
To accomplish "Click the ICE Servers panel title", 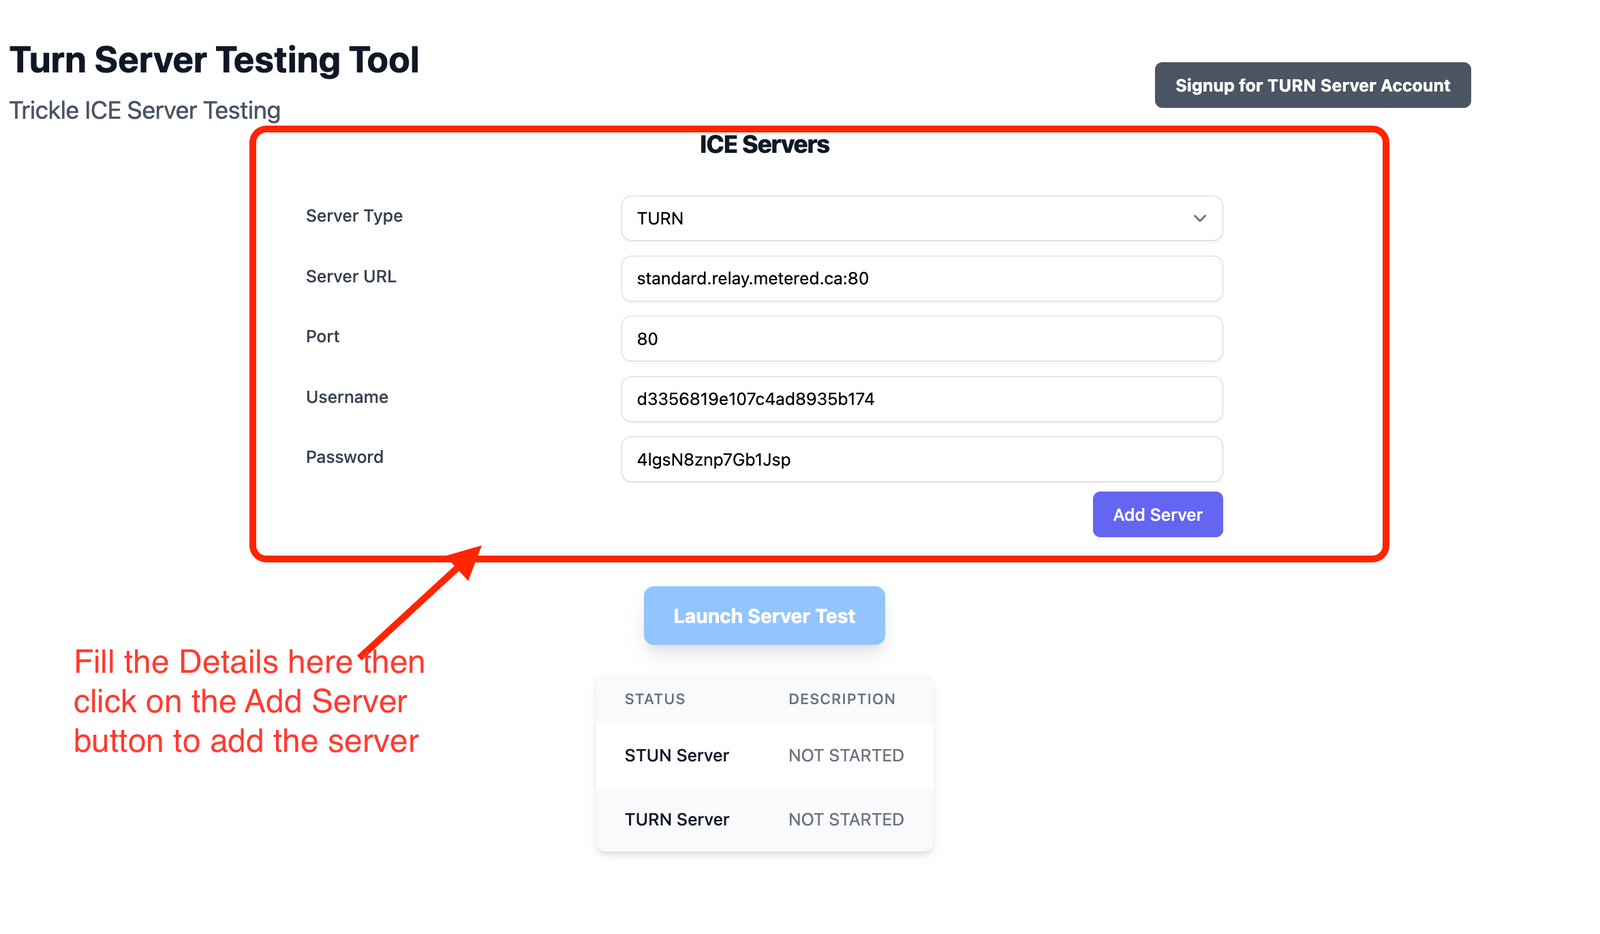I will [x=764, y=144].
